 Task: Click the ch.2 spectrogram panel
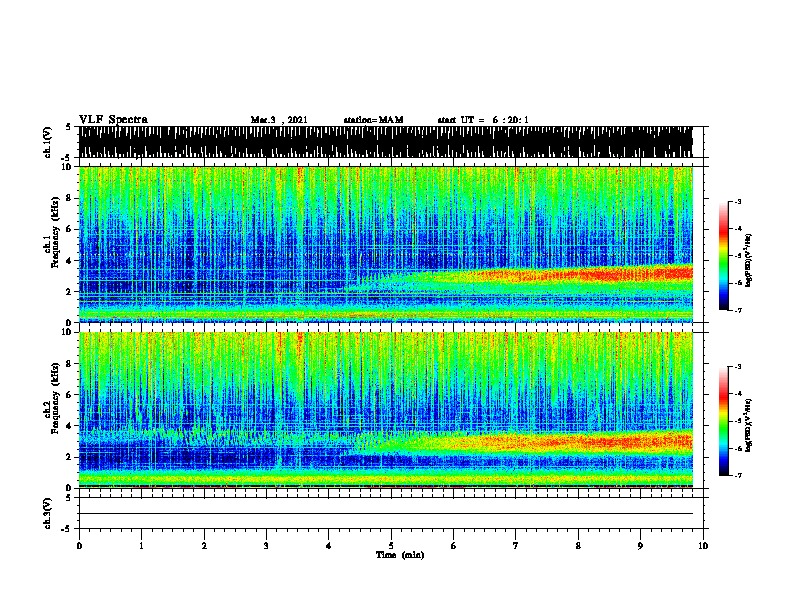click(x=386, y=410)
